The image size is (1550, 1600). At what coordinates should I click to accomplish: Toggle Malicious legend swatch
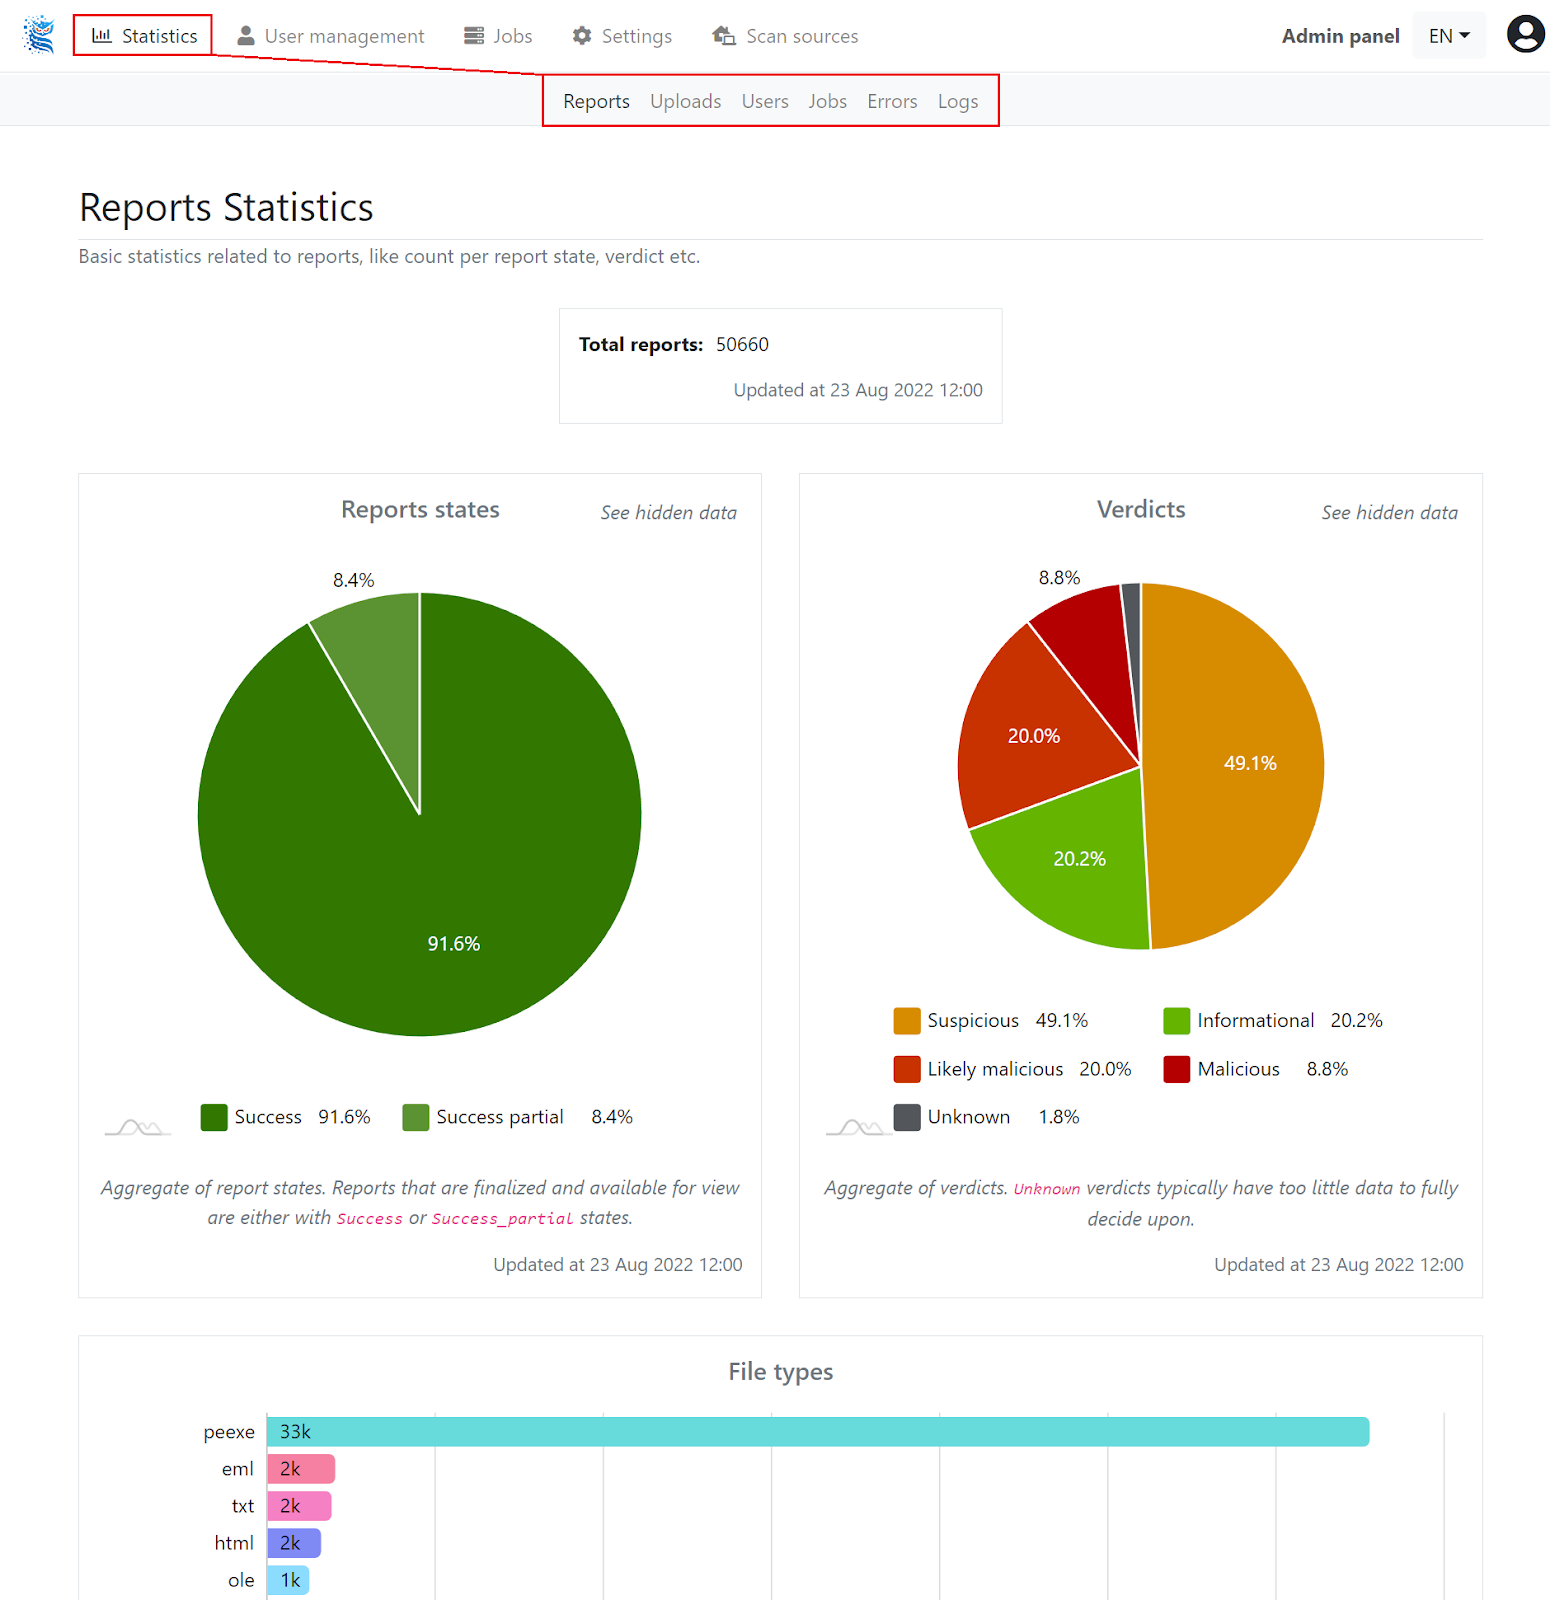[x=1177, y=1069]
